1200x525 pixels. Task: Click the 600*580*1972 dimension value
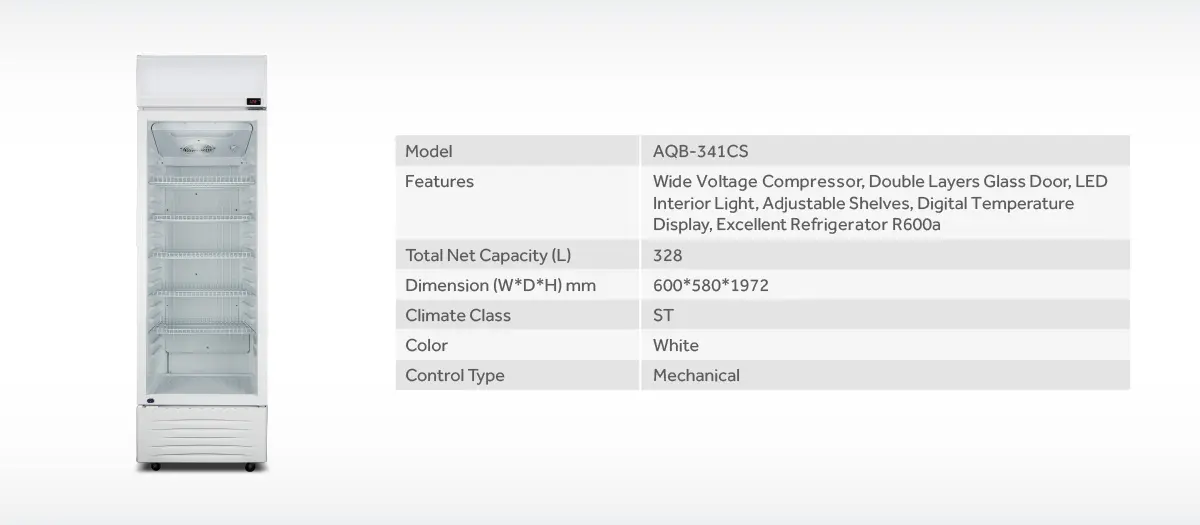[x=710, y=285]
